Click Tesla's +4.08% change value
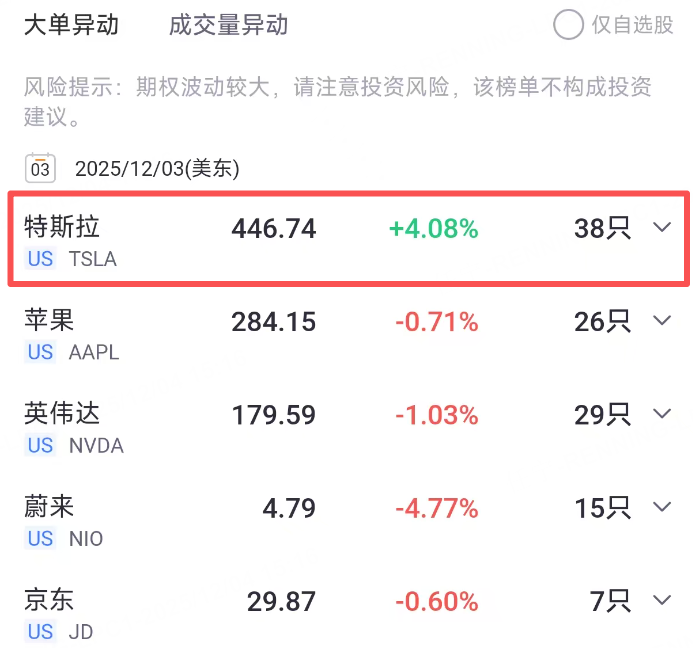The image size is (693, 648). (433, 229)
